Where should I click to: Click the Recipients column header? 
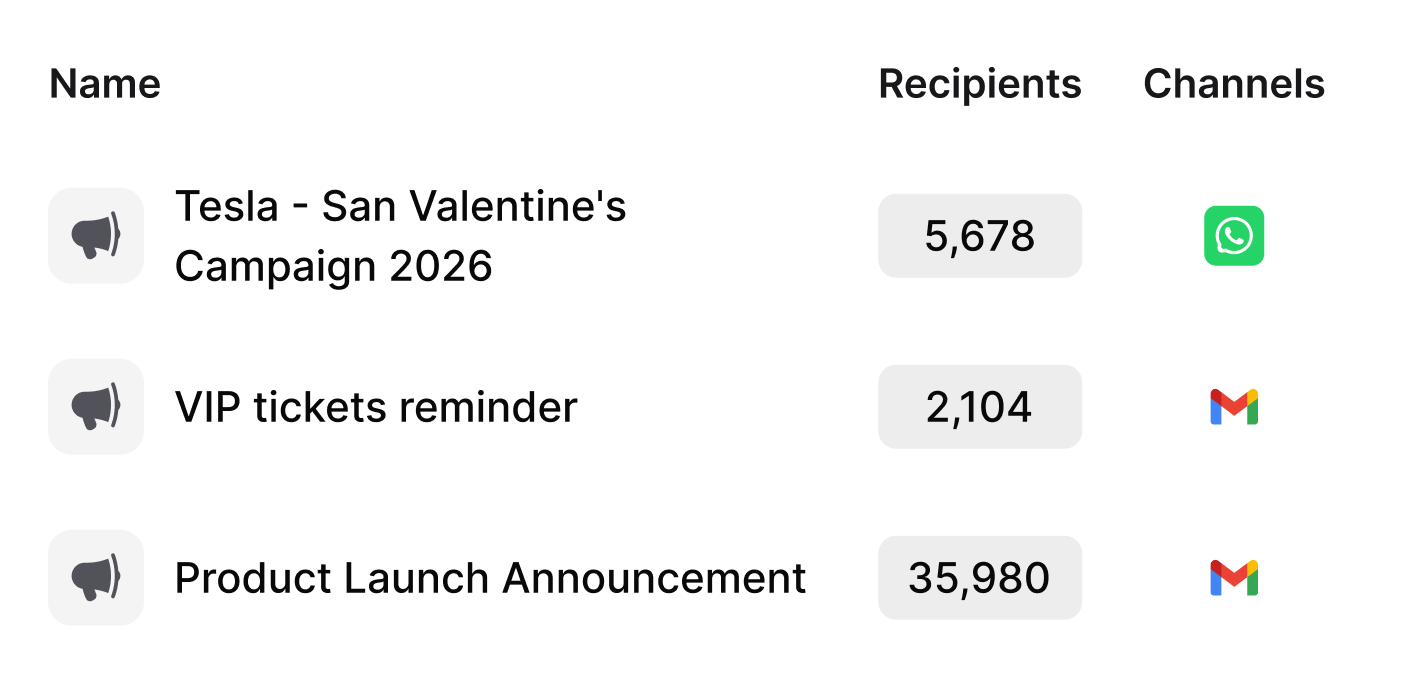point(979,84)
